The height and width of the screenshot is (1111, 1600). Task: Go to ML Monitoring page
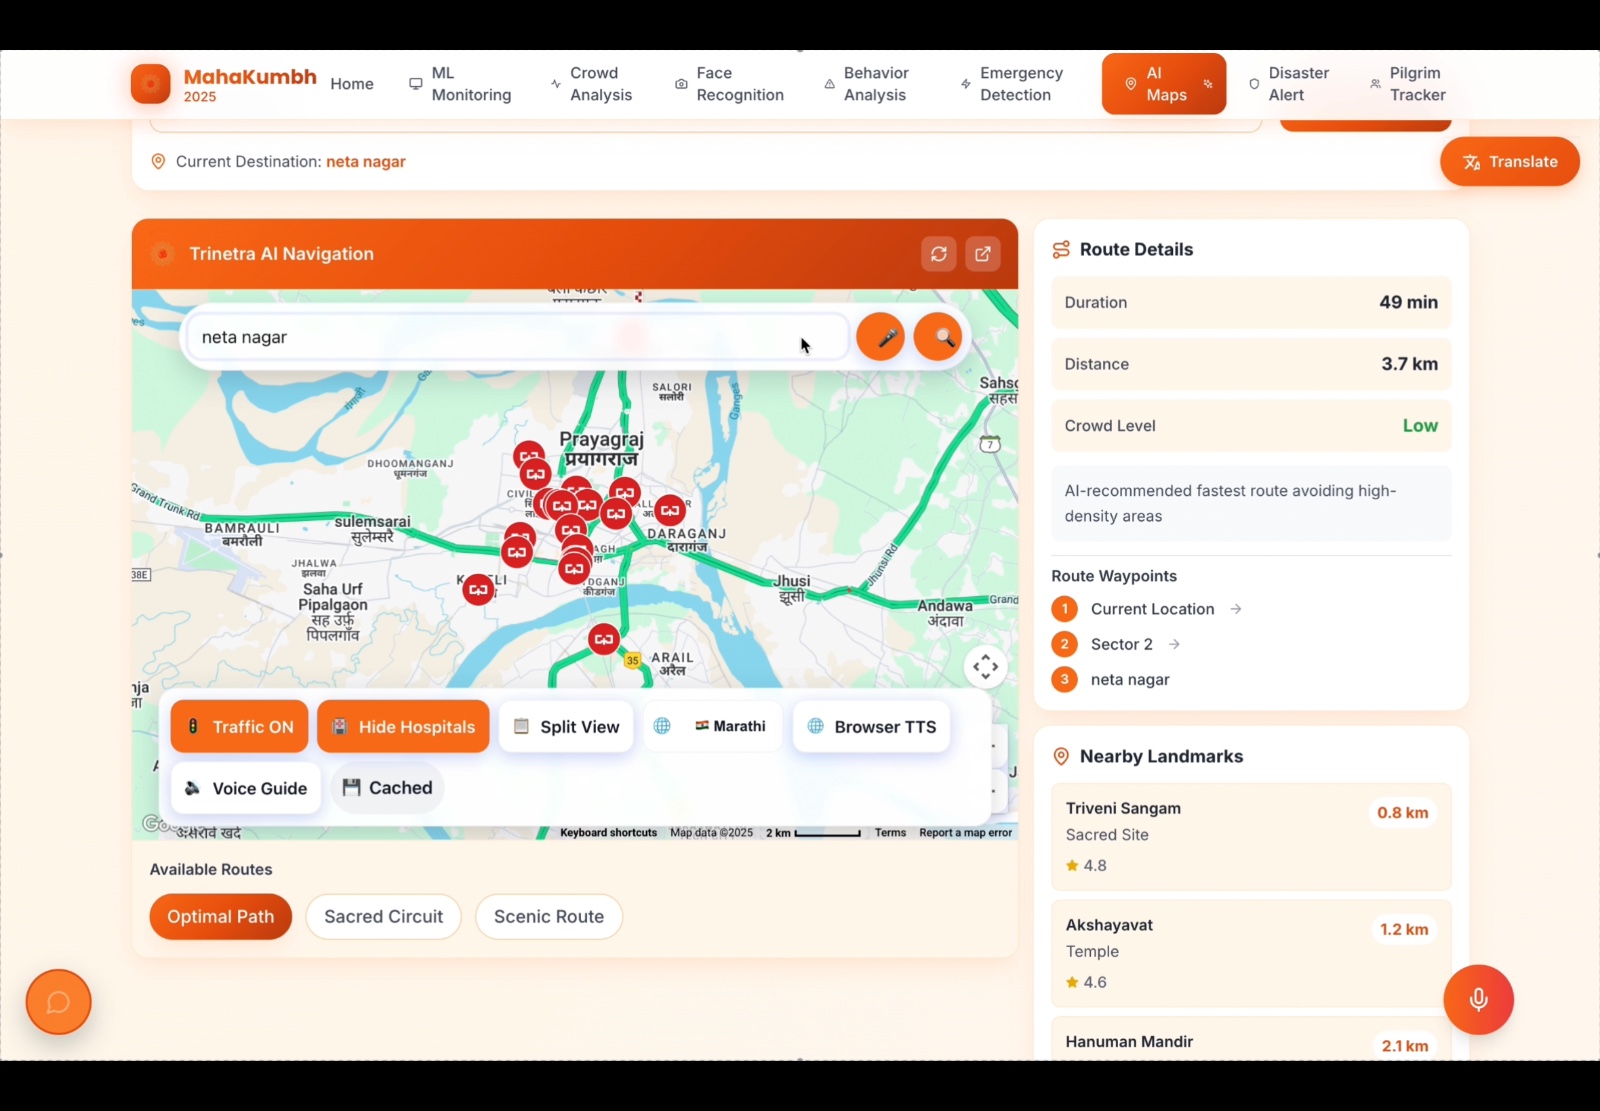click(x=461, y=84)
